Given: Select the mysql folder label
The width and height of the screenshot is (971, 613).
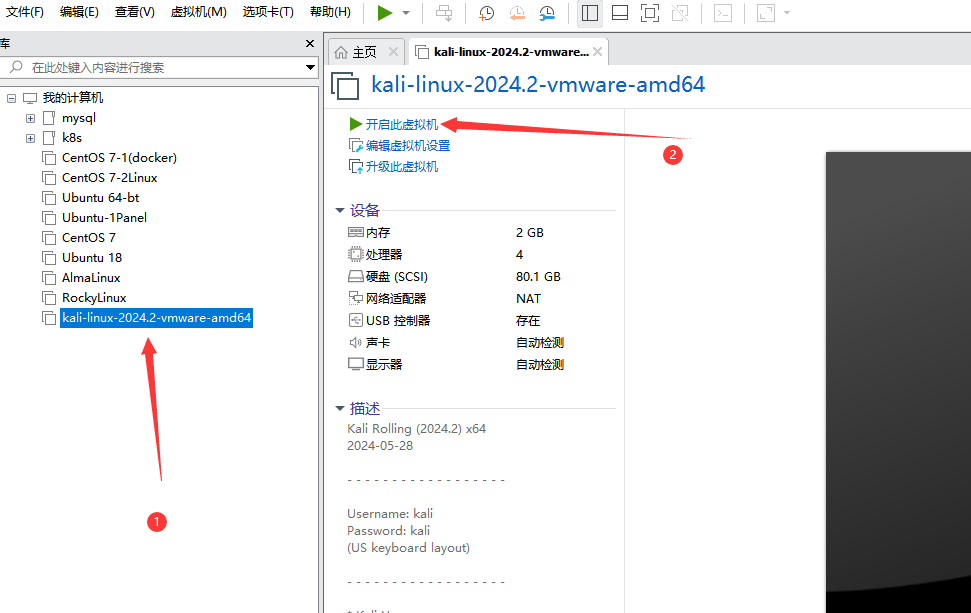Looking at the screenshot, I should pos(79,118).
